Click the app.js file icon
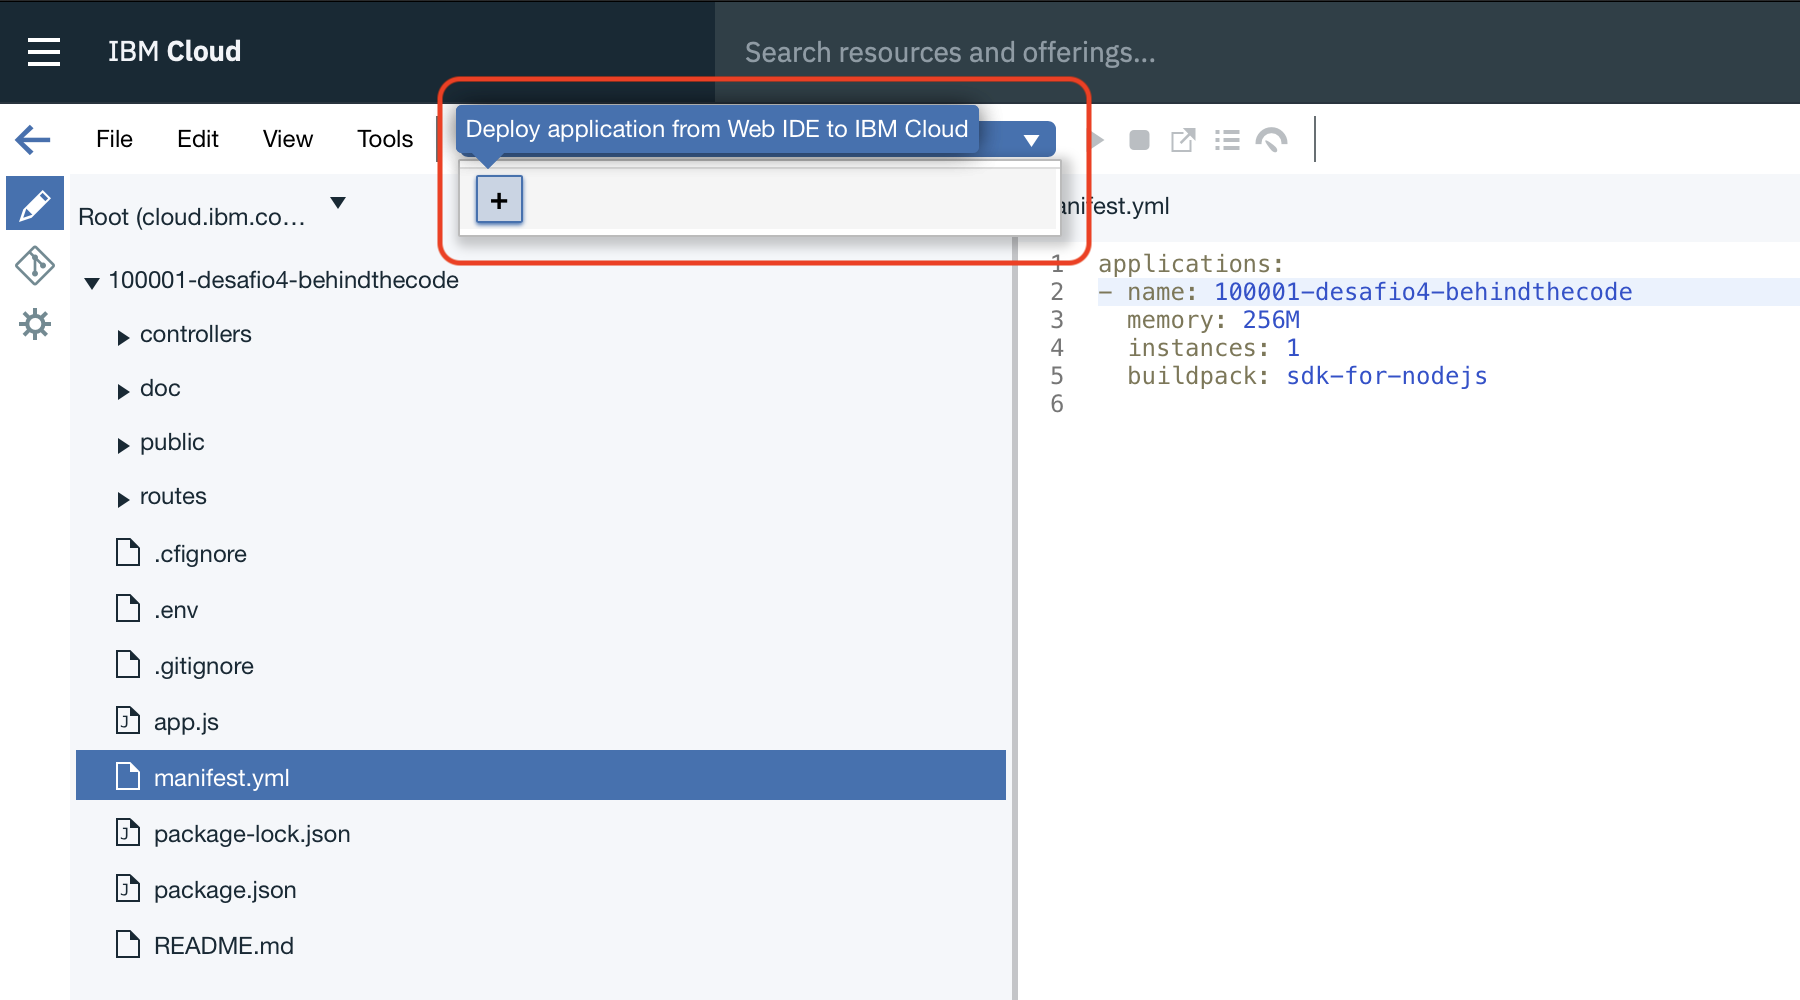Image resolution: width=1800 pixels, height=1000 pixels. coord(128,720)
